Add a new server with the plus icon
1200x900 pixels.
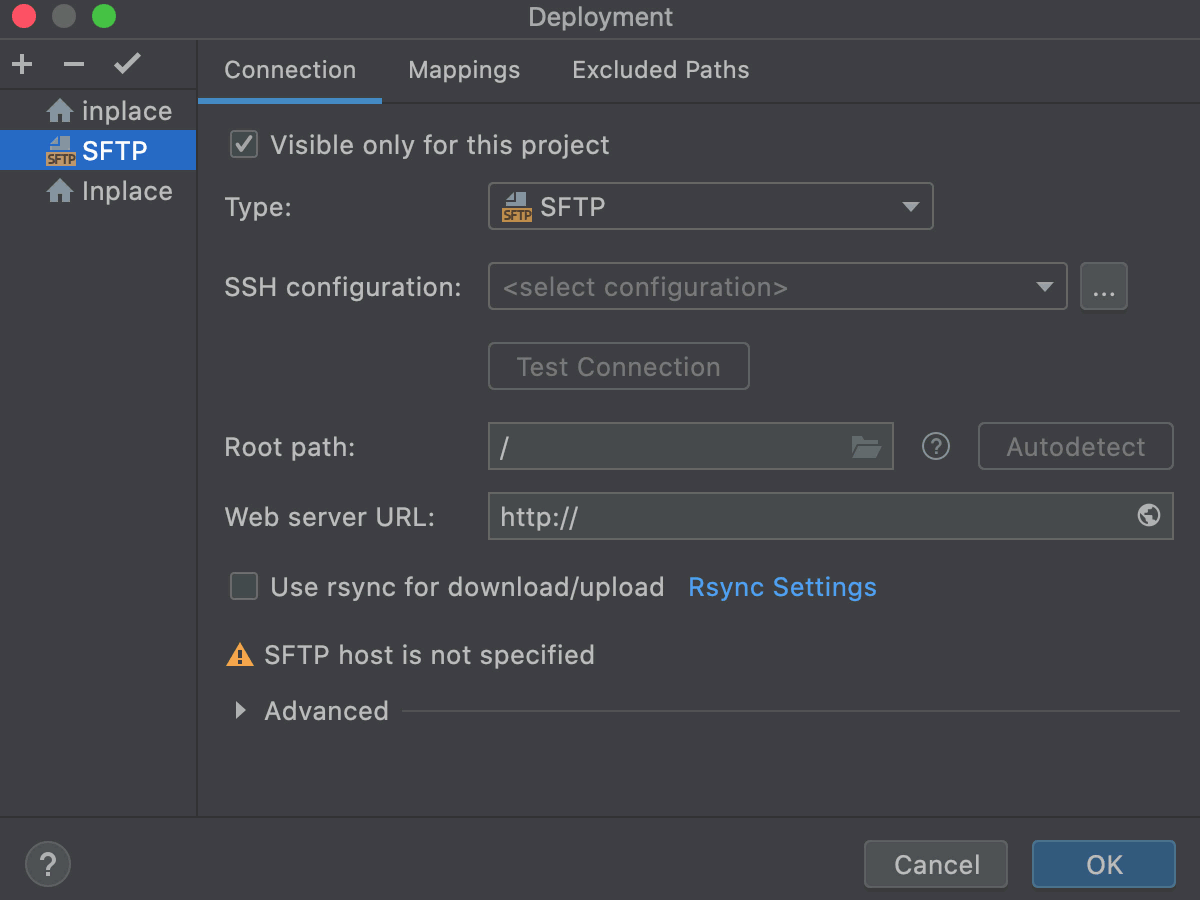point(21,63)
